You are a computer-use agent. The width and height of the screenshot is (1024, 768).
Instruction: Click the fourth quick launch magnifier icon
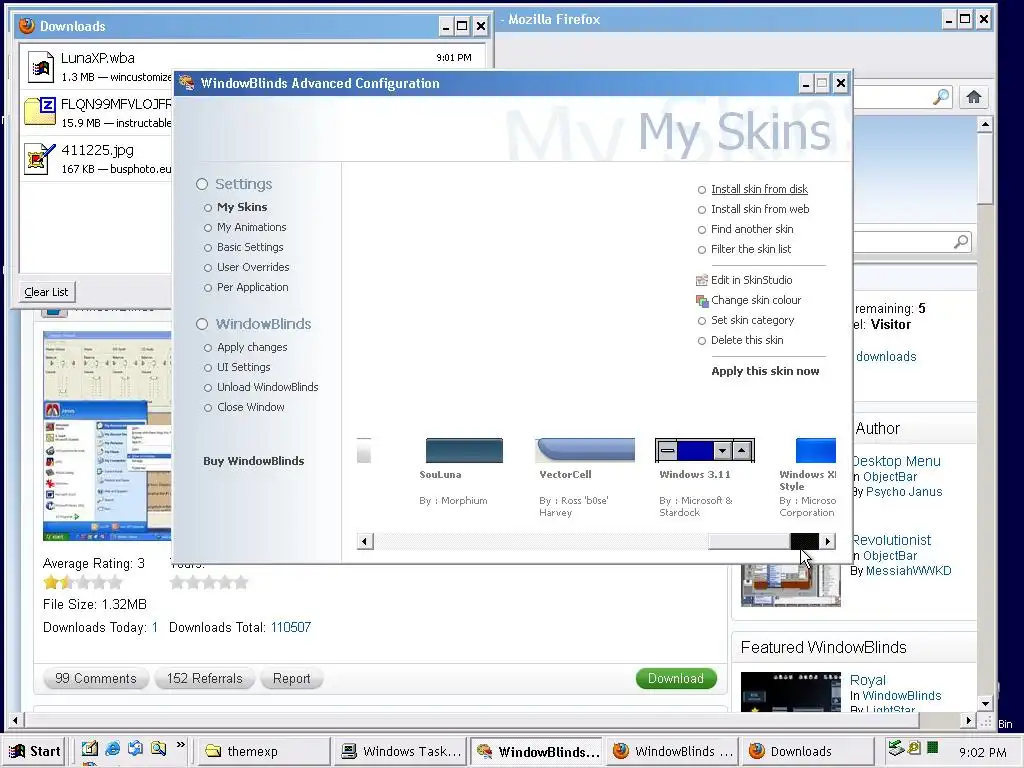(x=158, y=748)
